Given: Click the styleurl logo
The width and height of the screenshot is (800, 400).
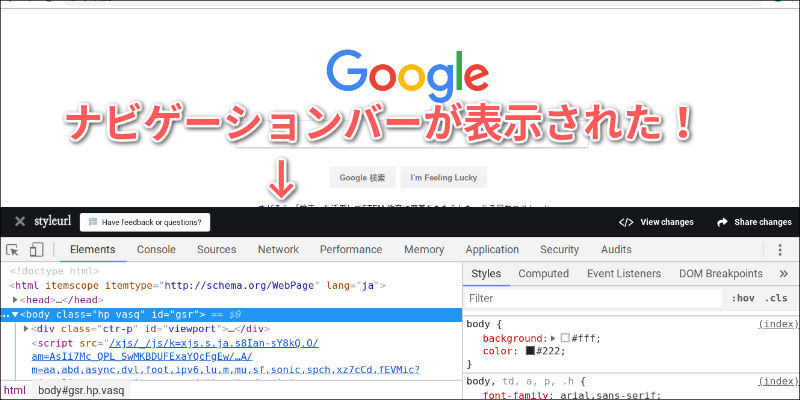Looking at the screenshot, I should 53,221.
